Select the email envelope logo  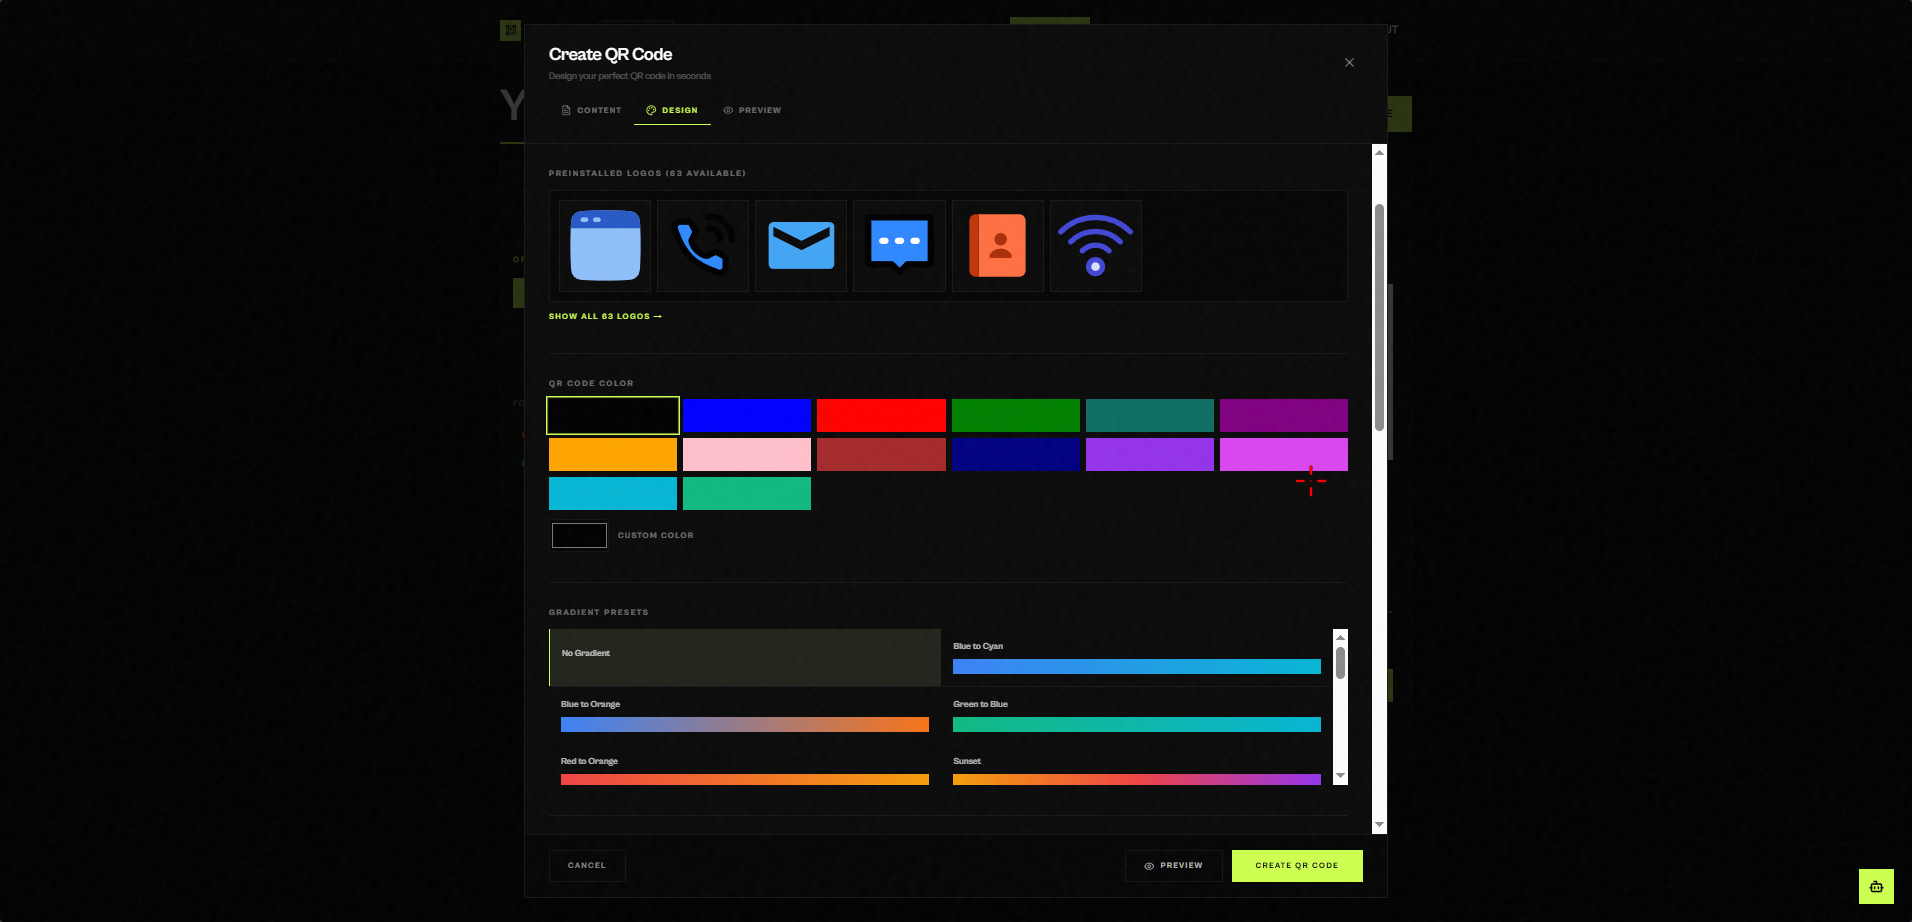click(x=800, y=246)
